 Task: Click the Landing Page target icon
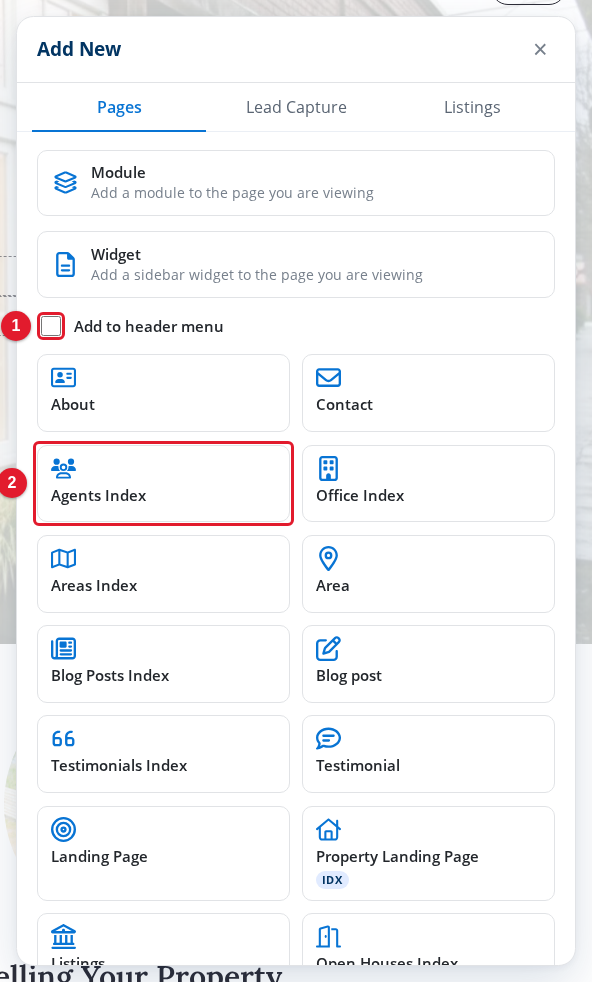63,829
